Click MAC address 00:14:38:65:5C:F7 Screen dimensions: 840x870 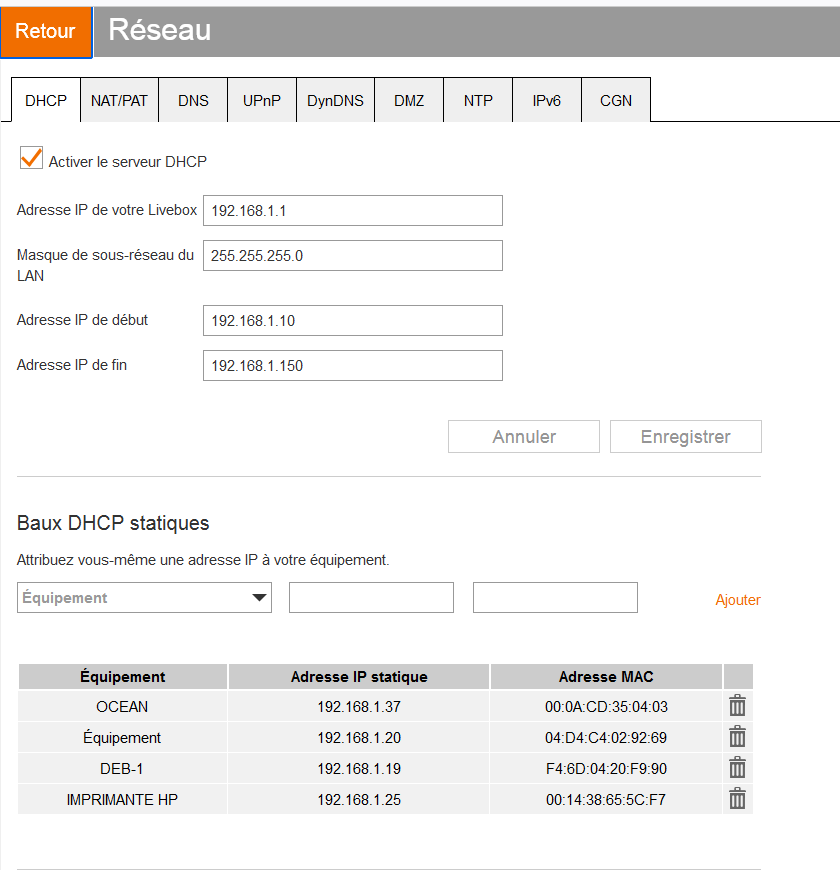click(x=606, y=800)
